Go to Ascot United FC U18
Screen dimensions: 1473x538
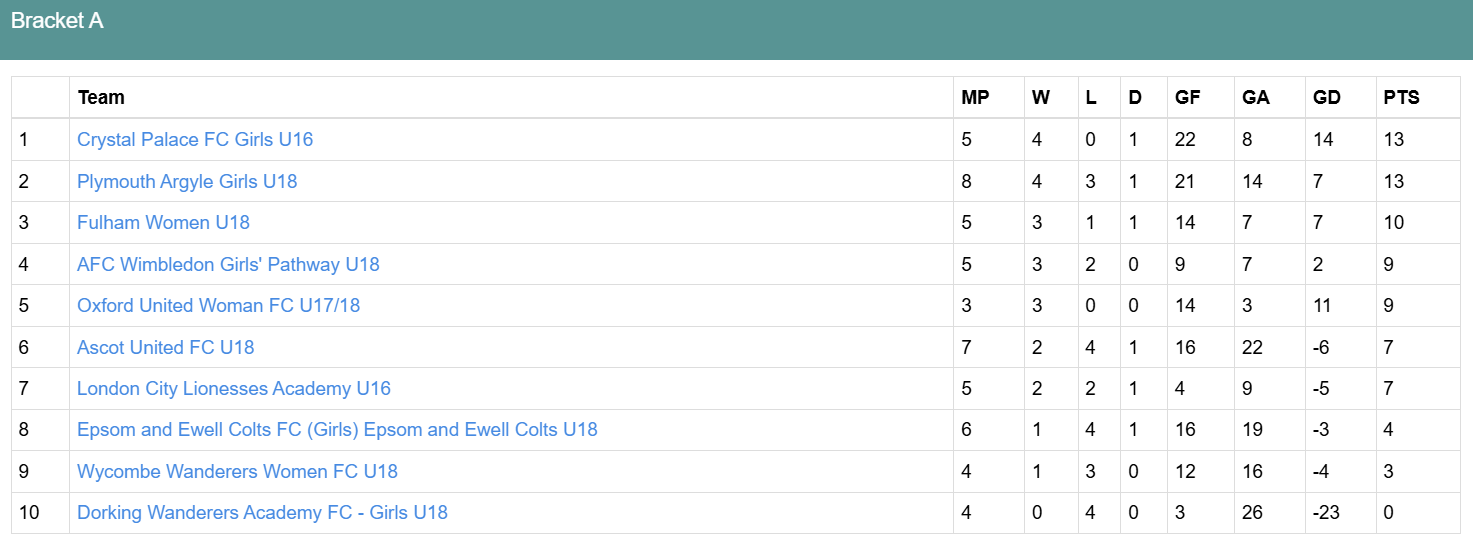(x=165, y=347)
